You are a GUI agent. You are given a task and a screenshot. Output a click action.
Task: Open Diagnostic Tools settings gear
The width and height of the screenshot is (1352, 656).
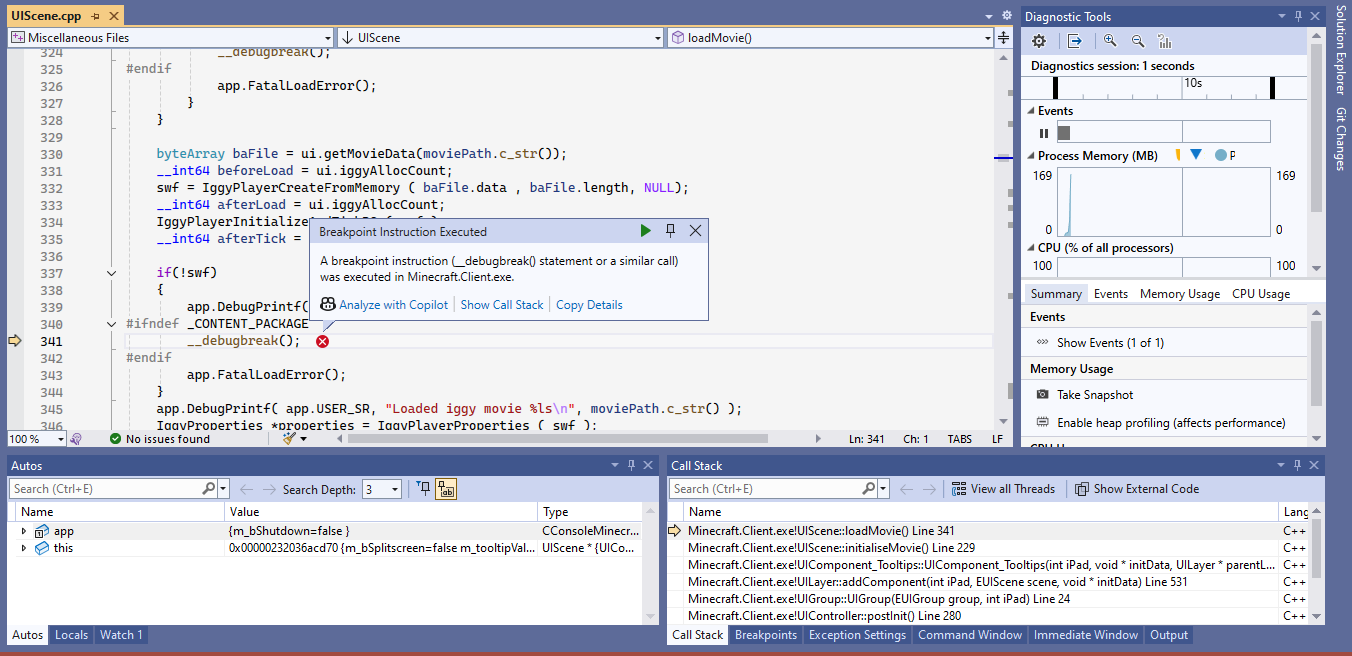click(x=1039, y=41)
